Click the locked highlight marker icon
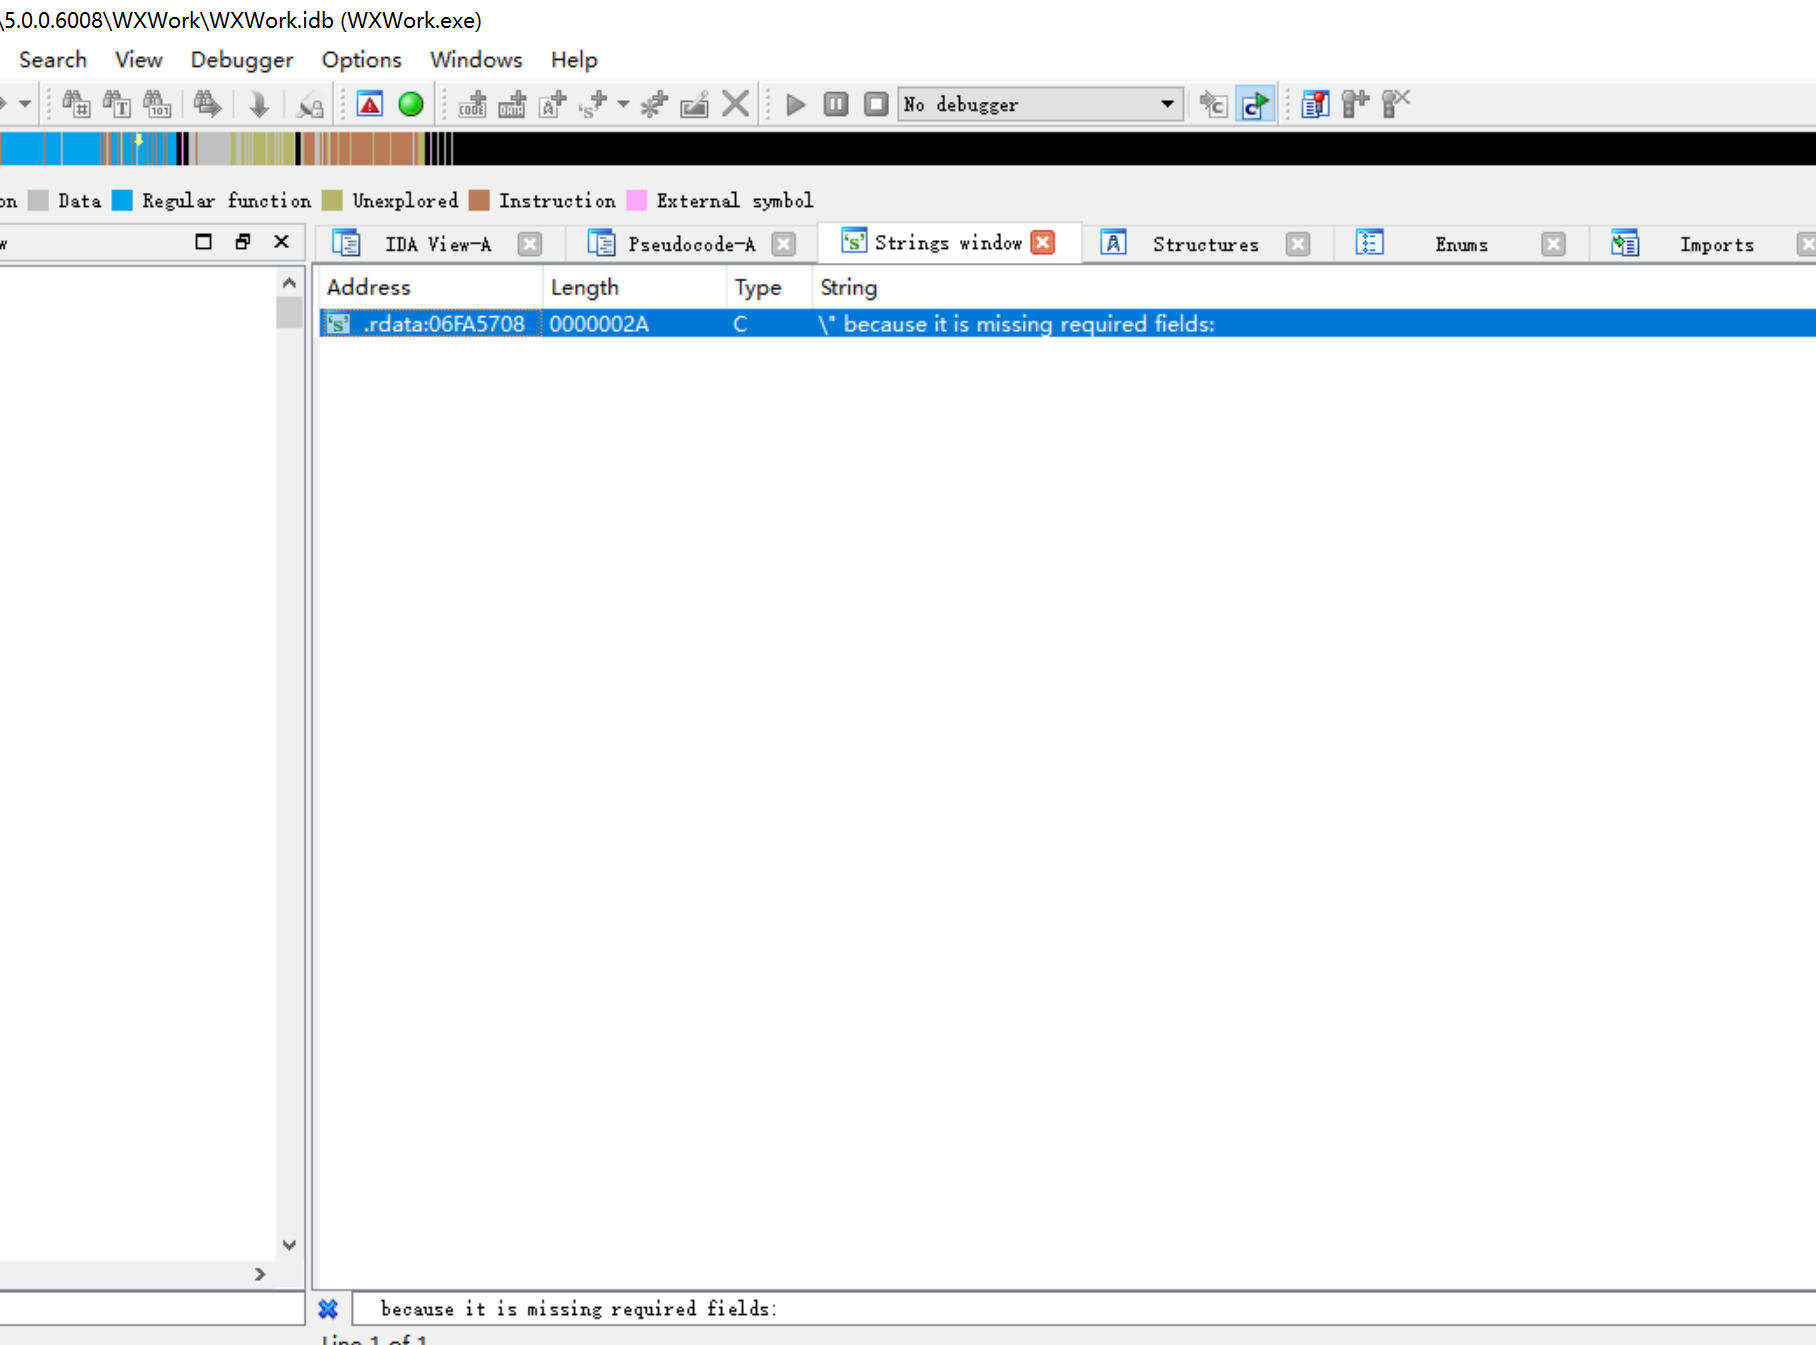 [x=311, y=104]
